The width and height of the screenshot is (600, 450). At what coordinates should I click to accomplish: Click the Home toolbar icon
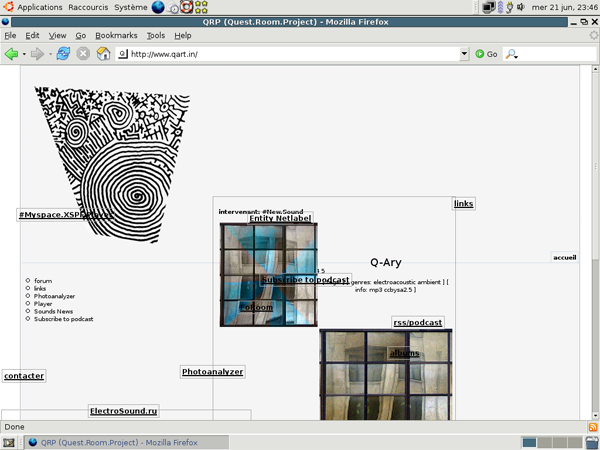point(103,54)
